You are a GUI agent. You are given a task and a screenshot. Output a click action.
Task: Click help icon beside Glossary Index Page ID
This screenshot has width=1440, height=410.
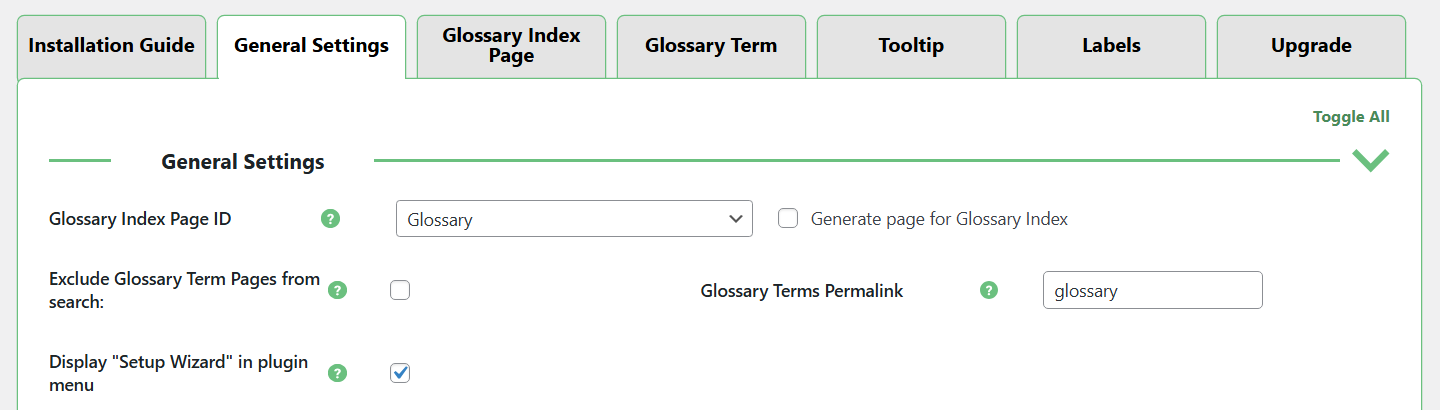coord(330,218)
